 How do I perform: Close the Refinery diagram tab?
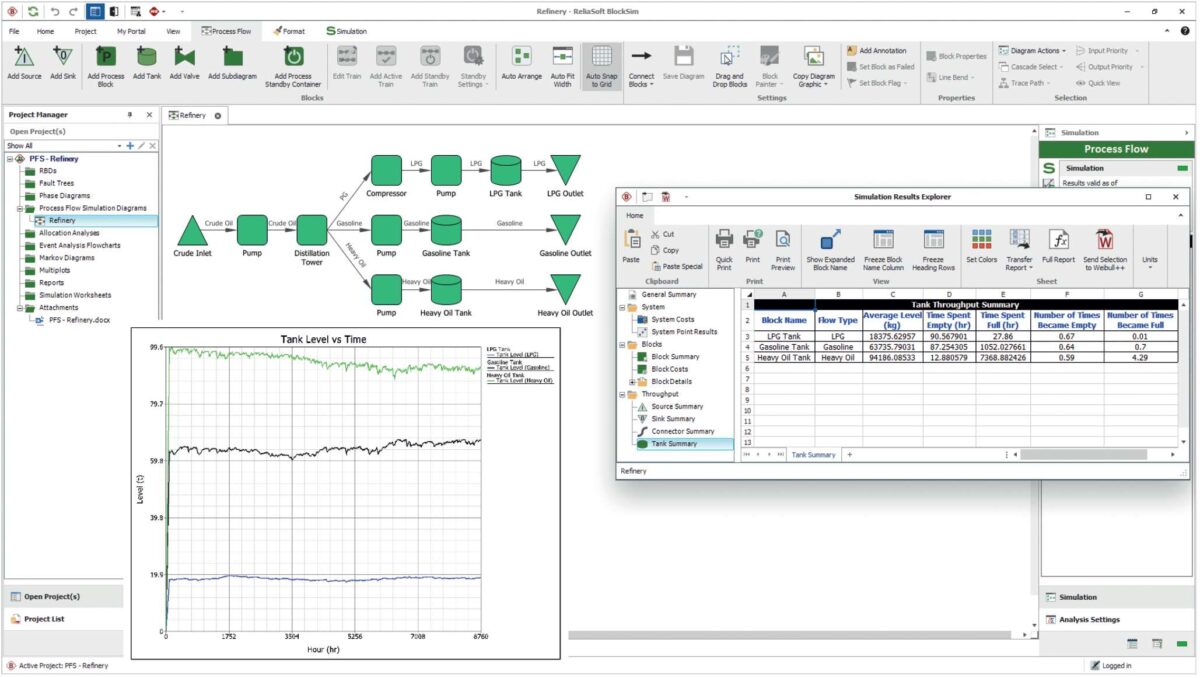pos(217,116)
